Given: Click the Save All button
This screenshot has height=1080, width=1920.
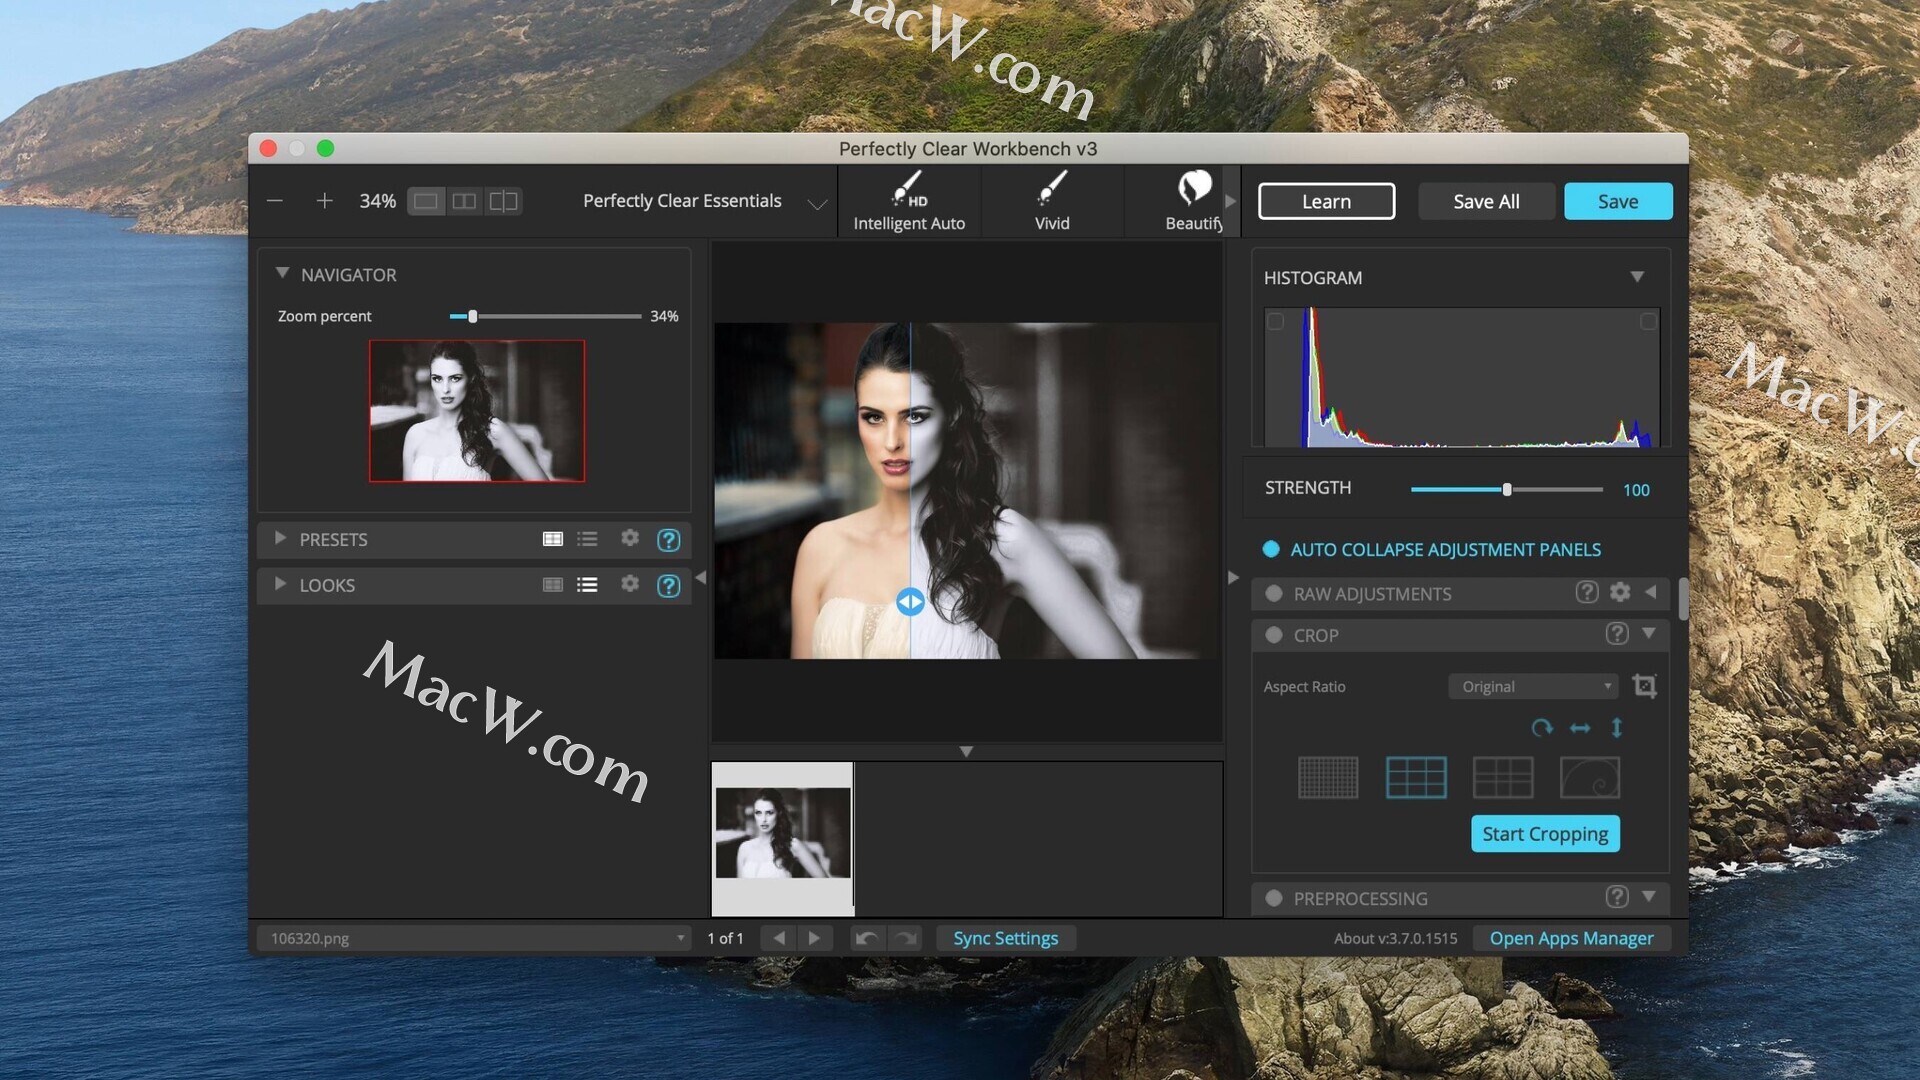Looking at the screenshot, I should pos(1486,201).
